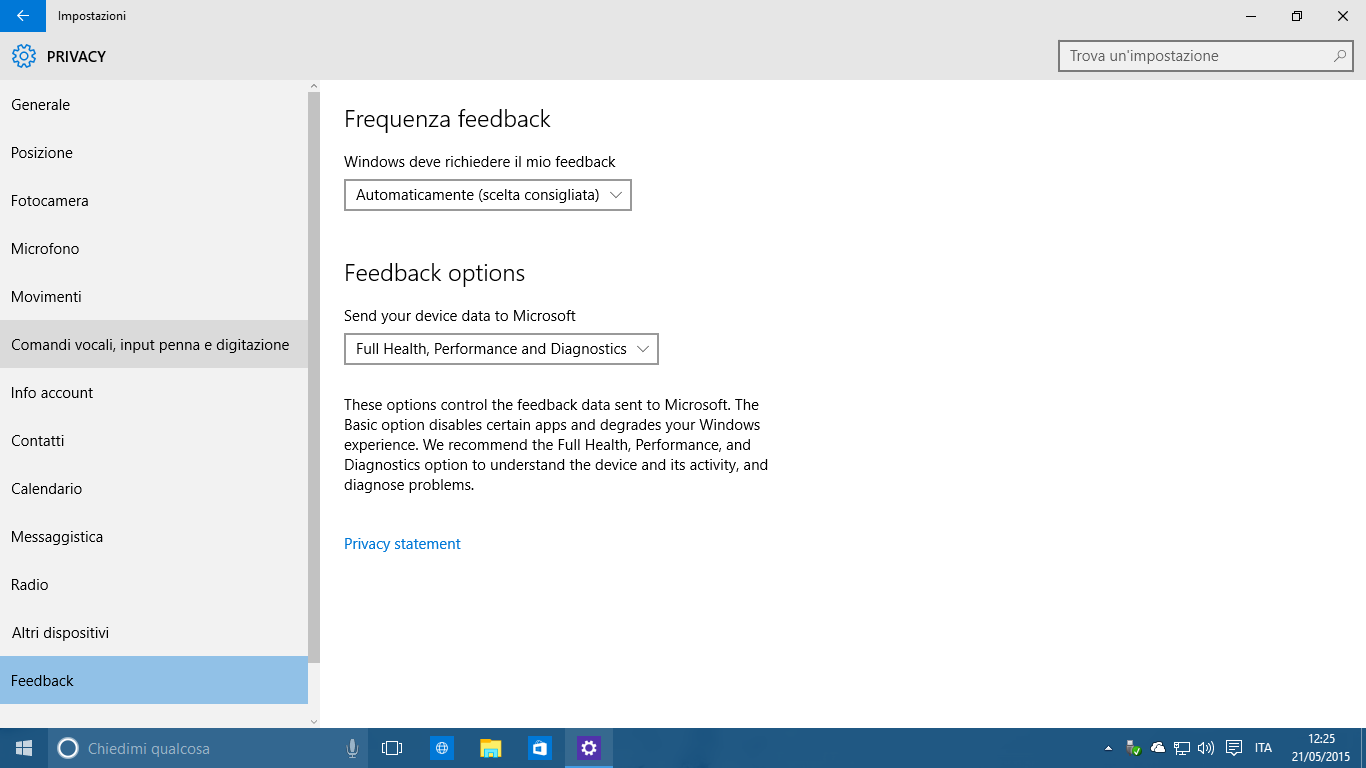Click the OneDrive cloud tray icon

[1158, 748]
